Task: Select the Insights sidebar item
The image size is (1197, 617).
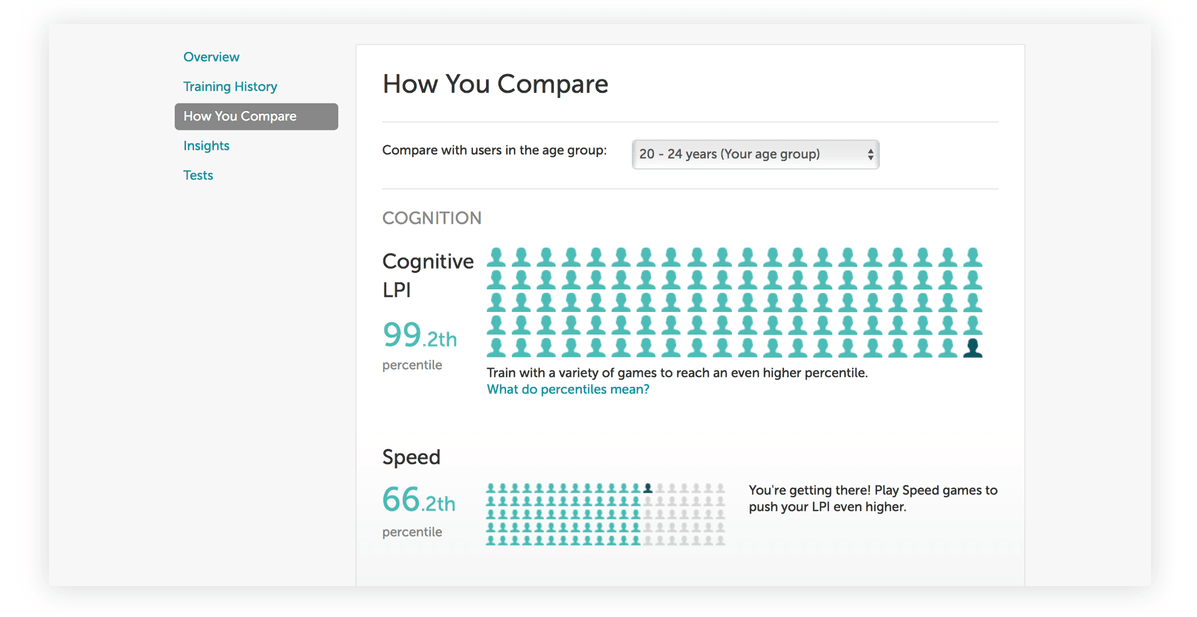Action: click(206, 145)
